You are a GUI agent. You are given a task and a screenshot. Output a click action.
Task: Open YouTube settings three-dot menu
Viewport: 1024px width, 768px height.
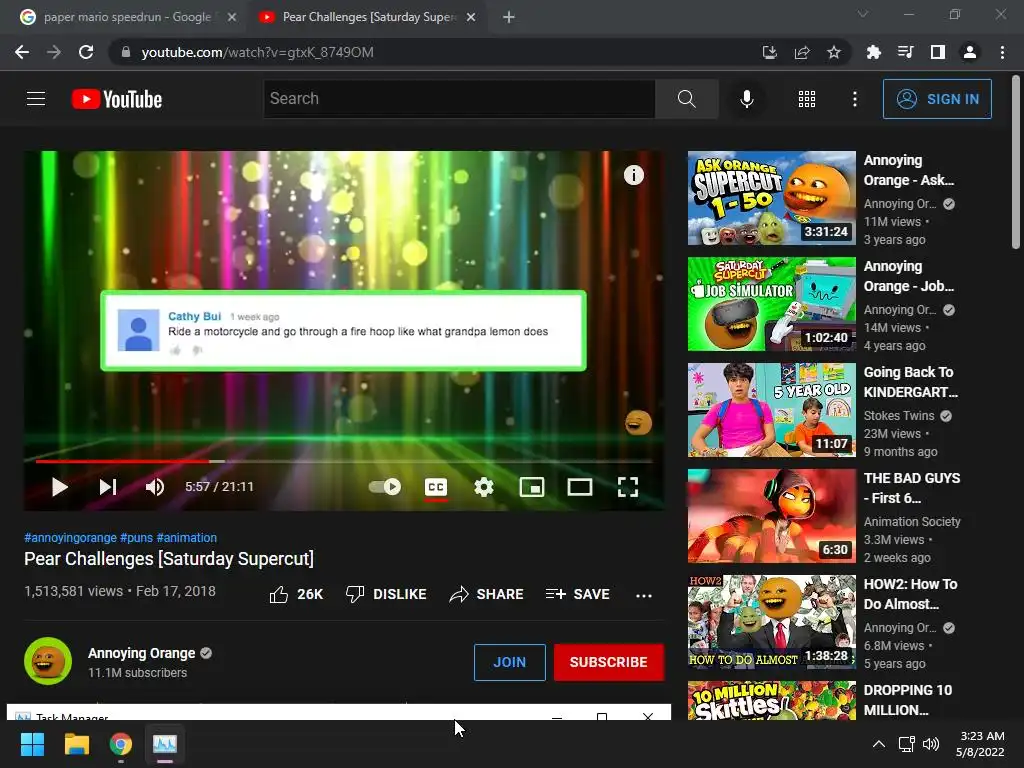(x=854, y=99)
